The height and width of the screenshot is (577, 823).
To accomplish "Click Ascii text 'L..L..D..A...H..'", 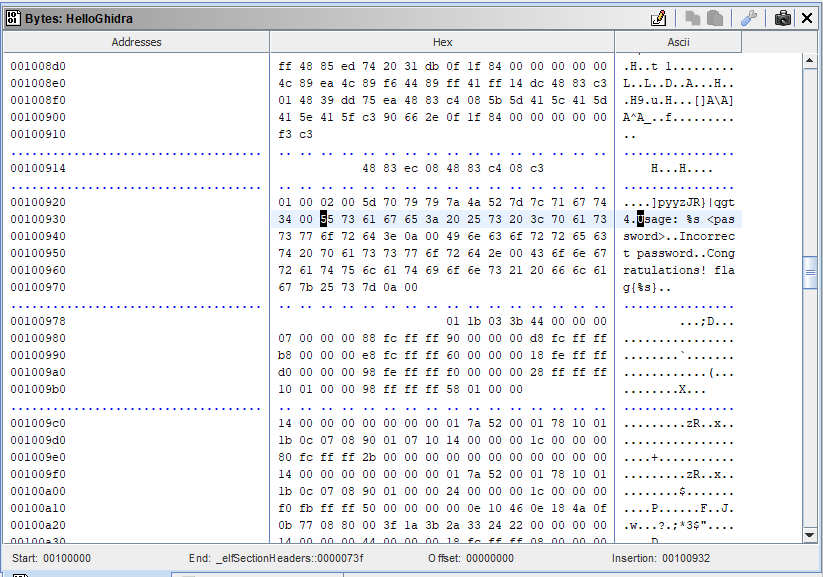I will click(679, 83).
